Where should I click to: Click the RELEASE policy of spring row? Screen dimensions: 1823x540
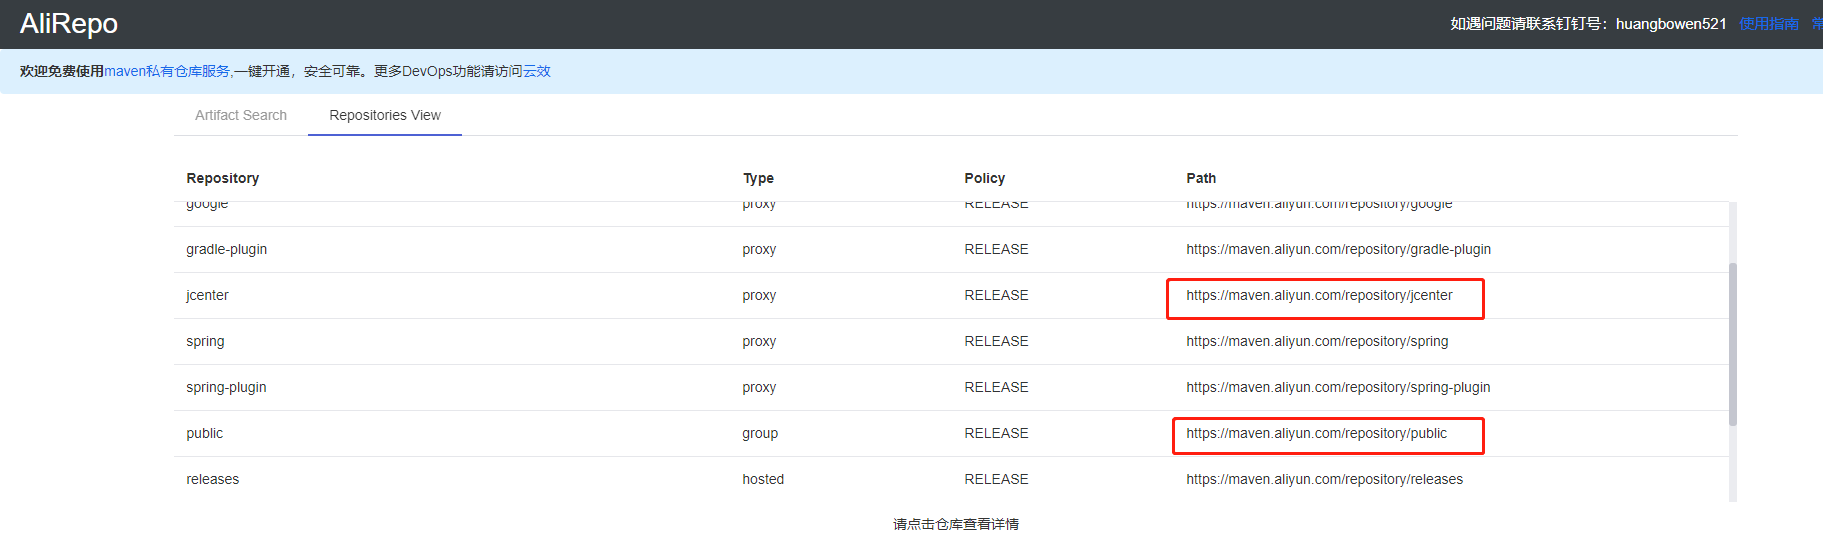pos(996,341)
